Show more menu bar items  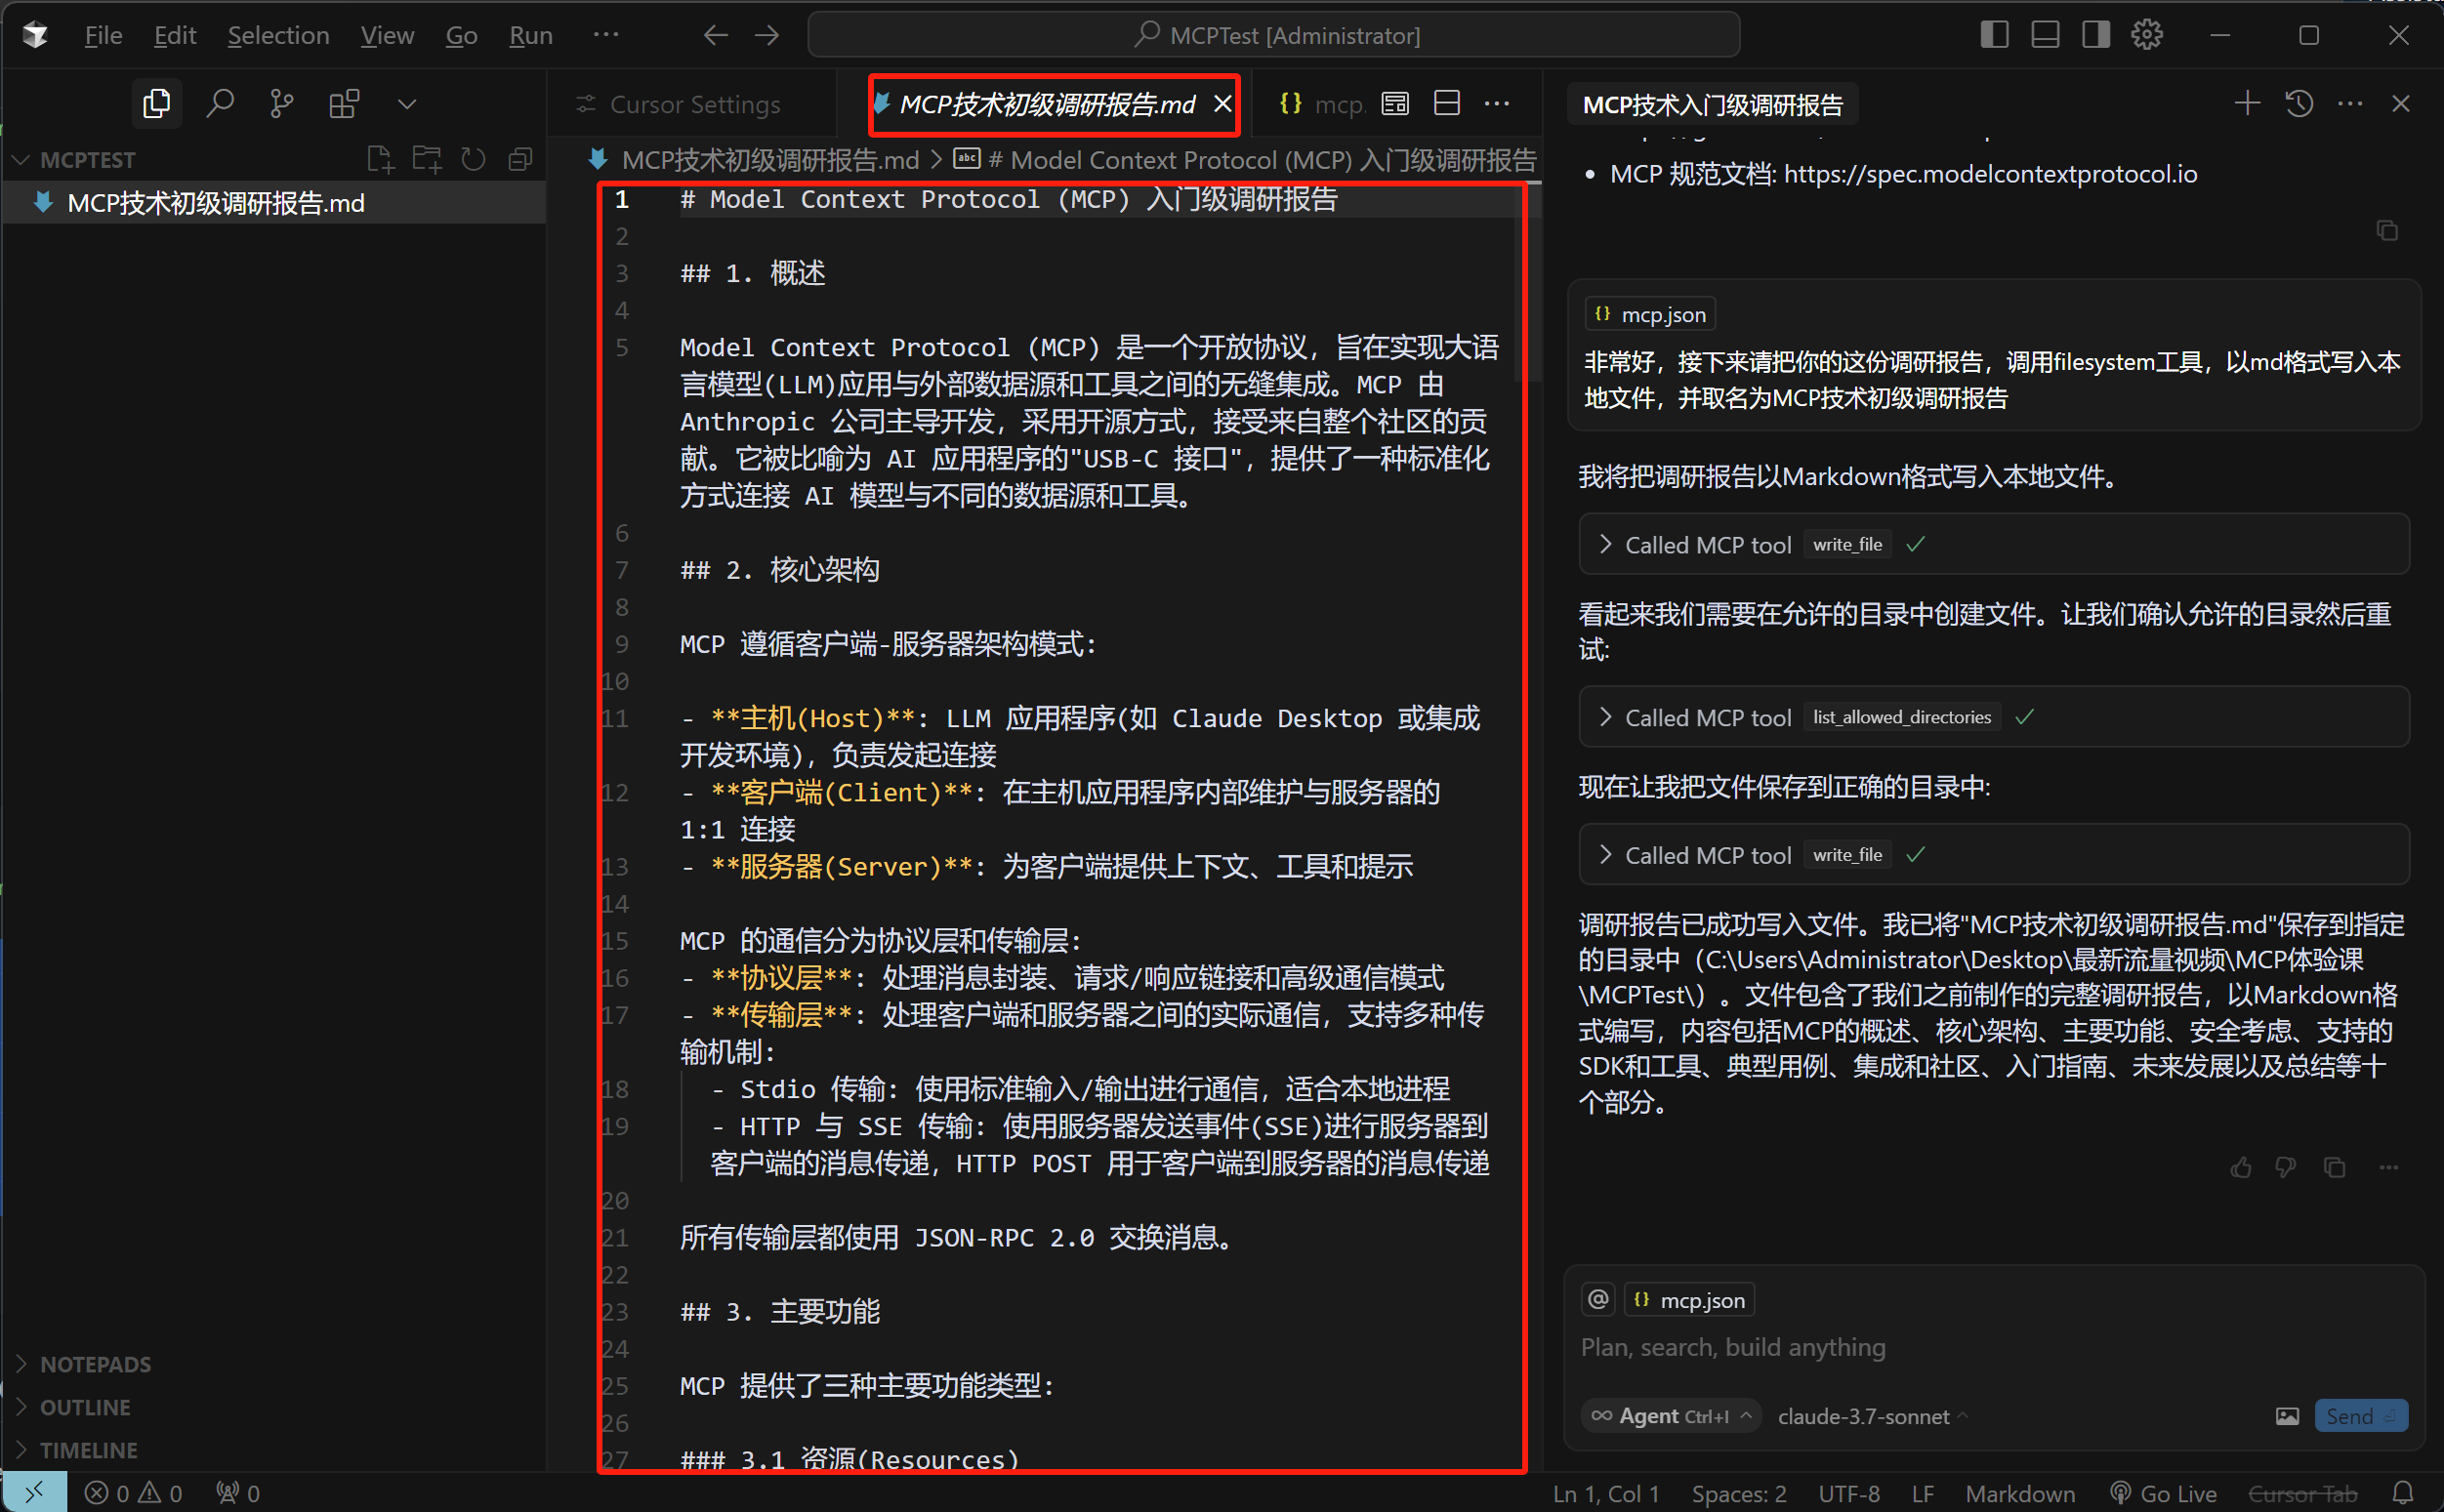(x=606, y=35)
